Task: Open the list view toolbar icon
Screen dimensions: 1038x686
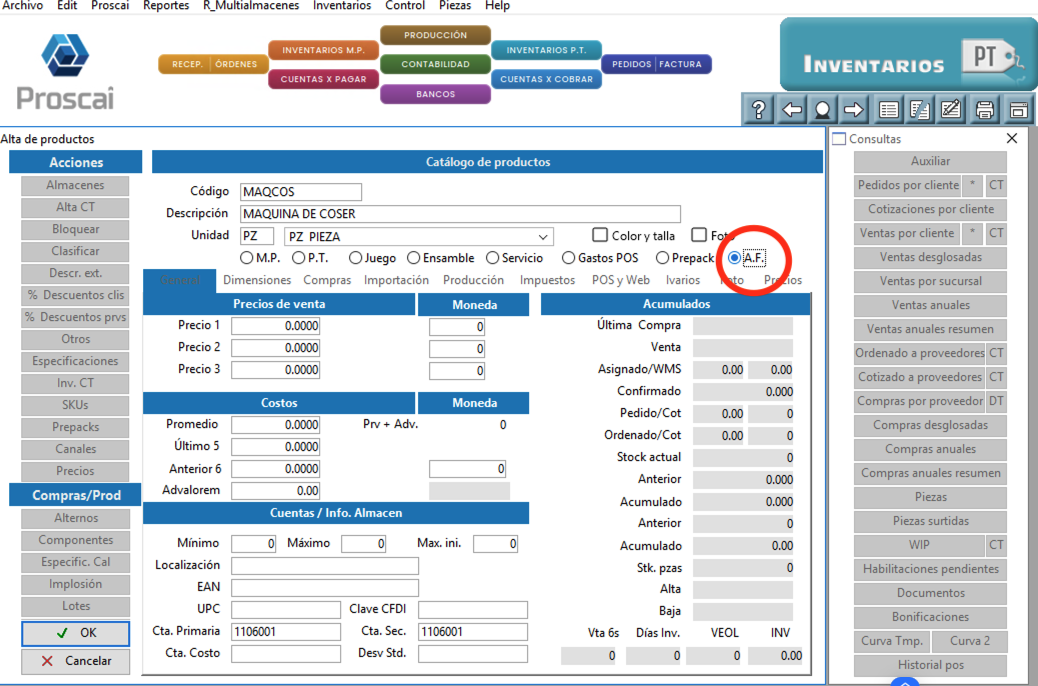Action: [888, 109]
